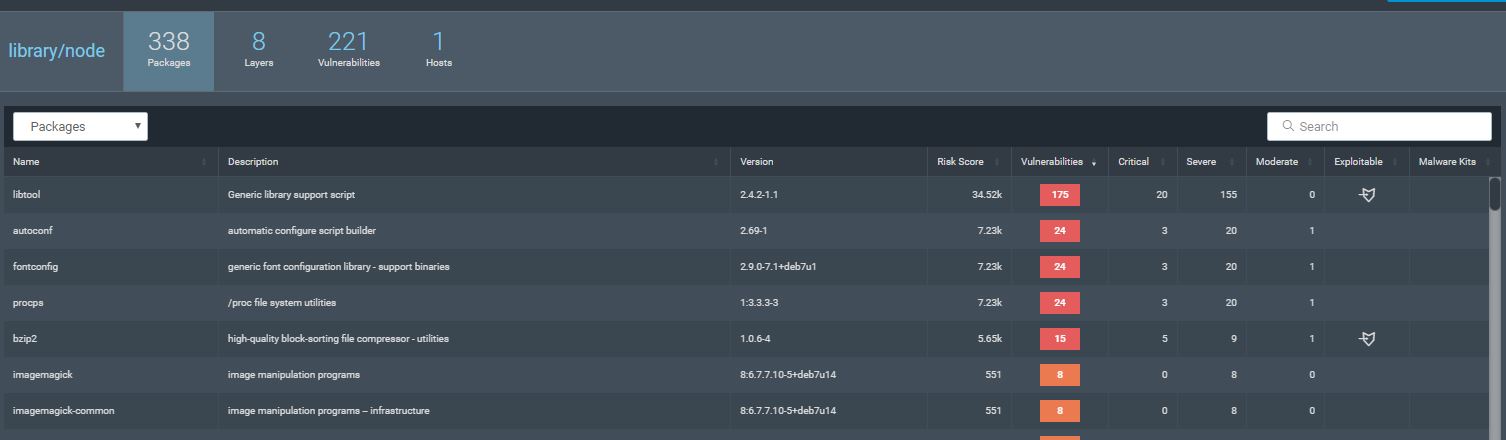The image size is (1506, 440).
Task: Sort table by Severe column
Action: coord(1210,162)
